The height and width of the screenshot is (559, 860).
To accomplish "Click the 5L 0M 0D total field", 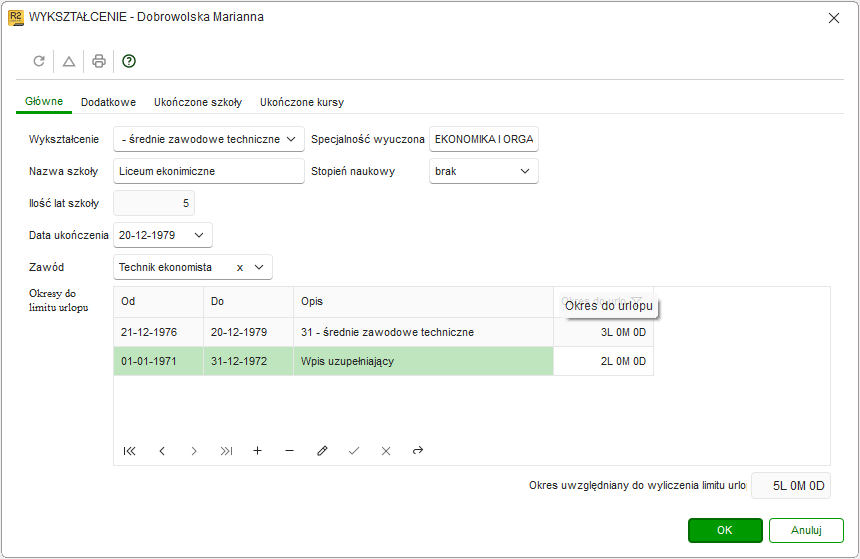I will (790, 485).
